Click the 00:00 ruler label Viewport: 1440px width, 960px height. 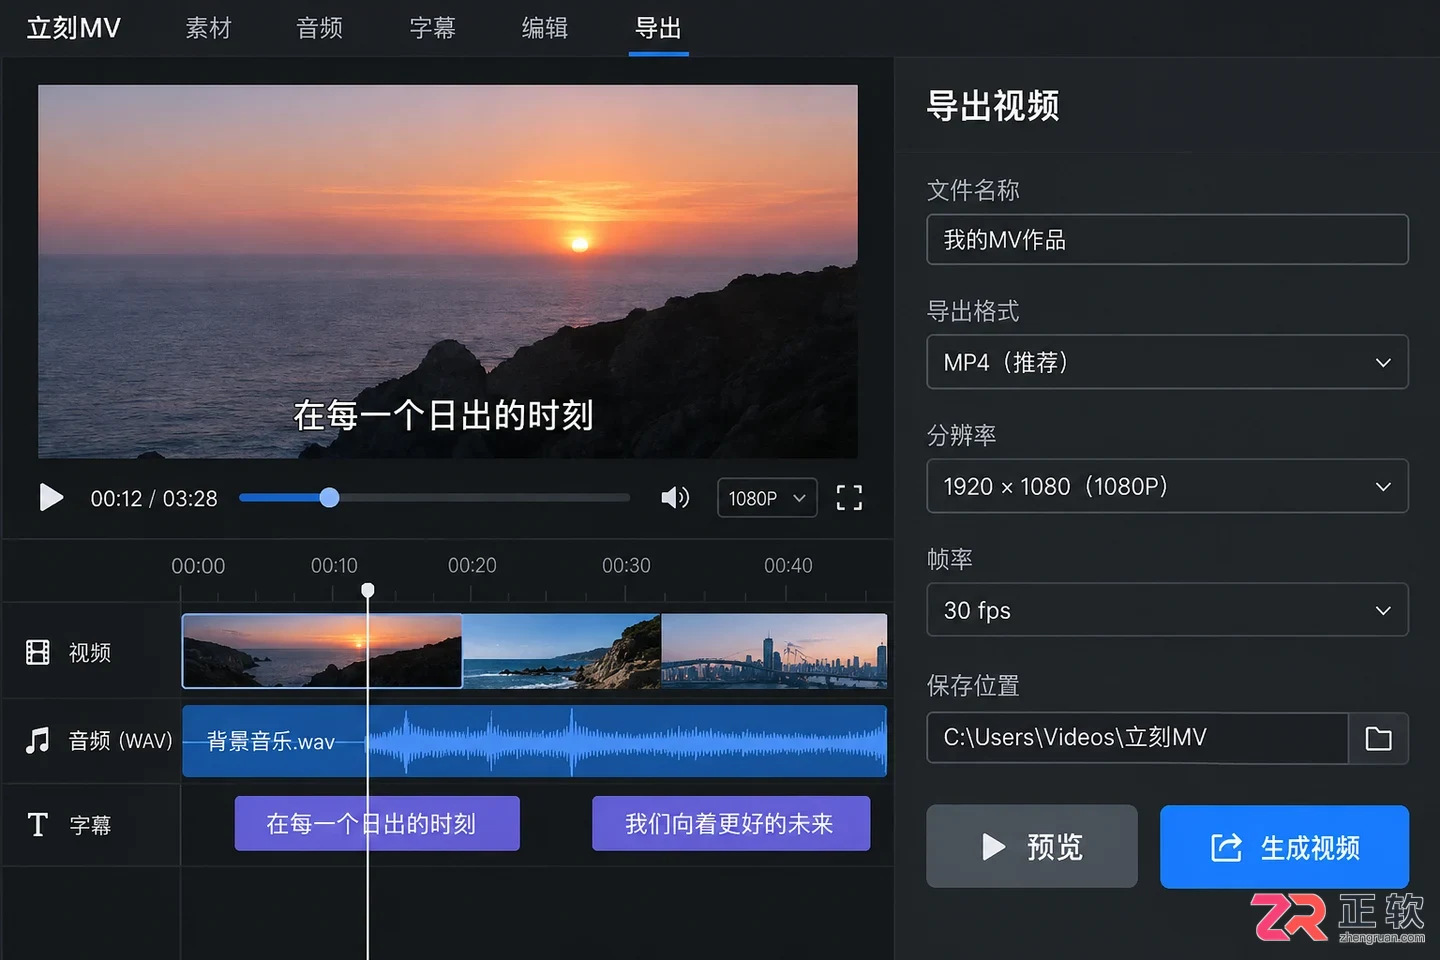198,566
